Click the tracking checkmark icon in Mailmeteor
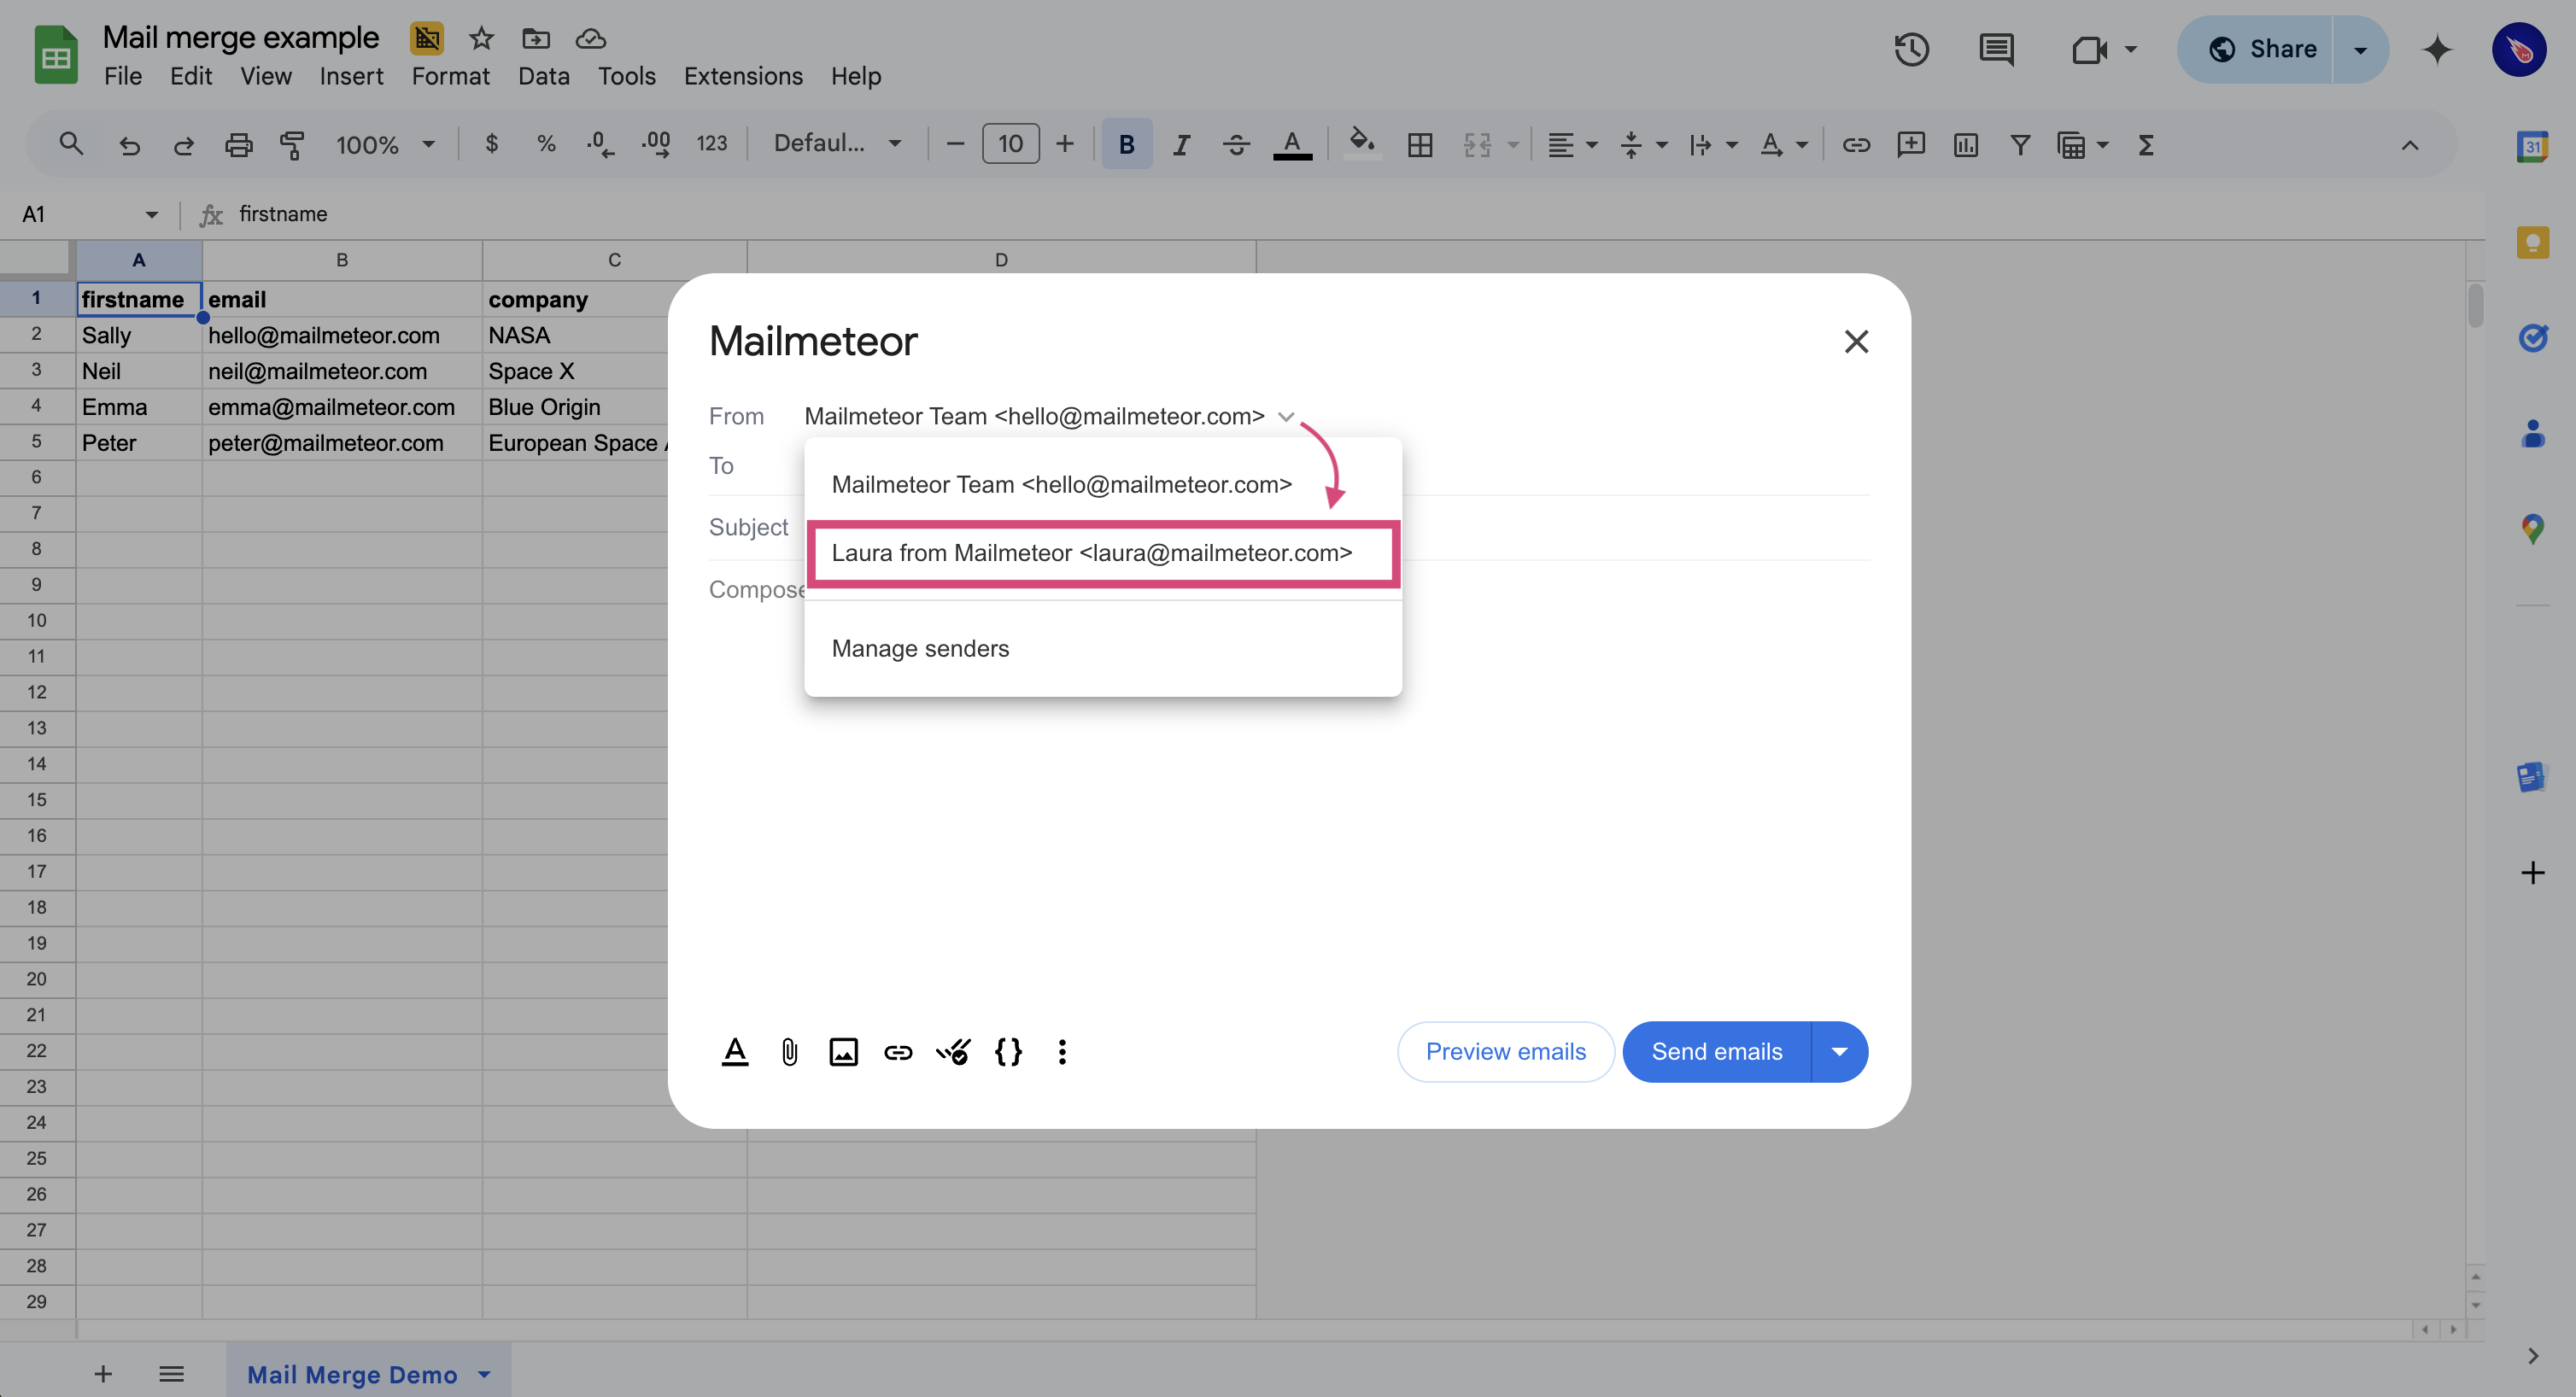The height and width of the screenshot is (1397, 2576). tap(953, 1052)
